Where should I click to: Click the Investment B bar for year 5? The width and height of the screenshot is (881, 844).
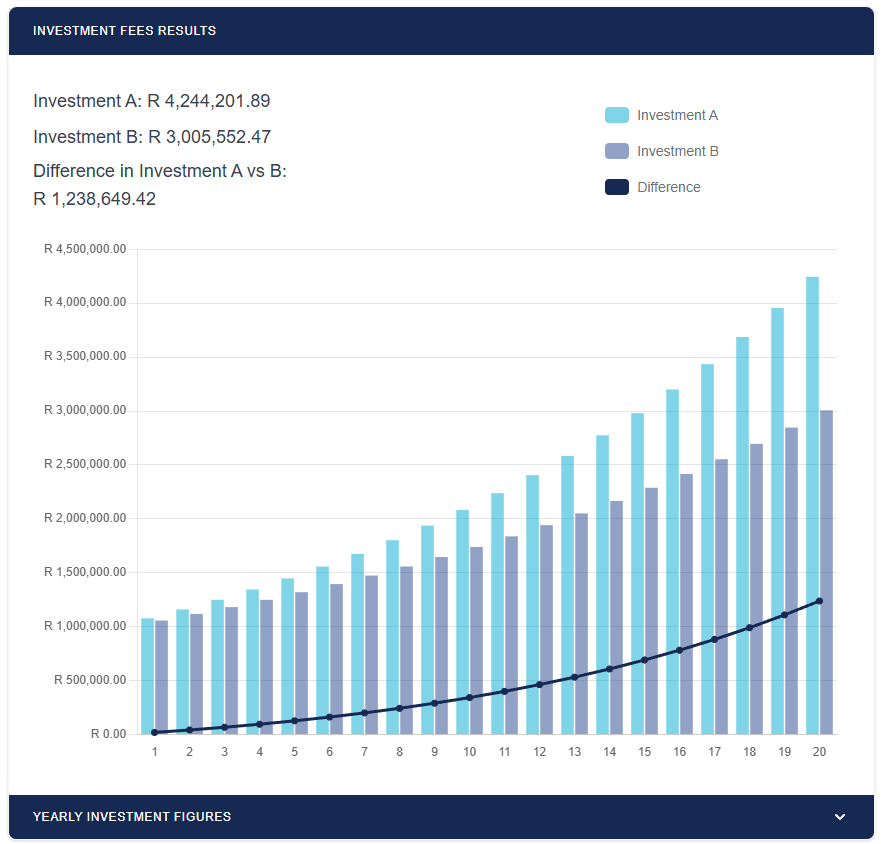point(301,663)
